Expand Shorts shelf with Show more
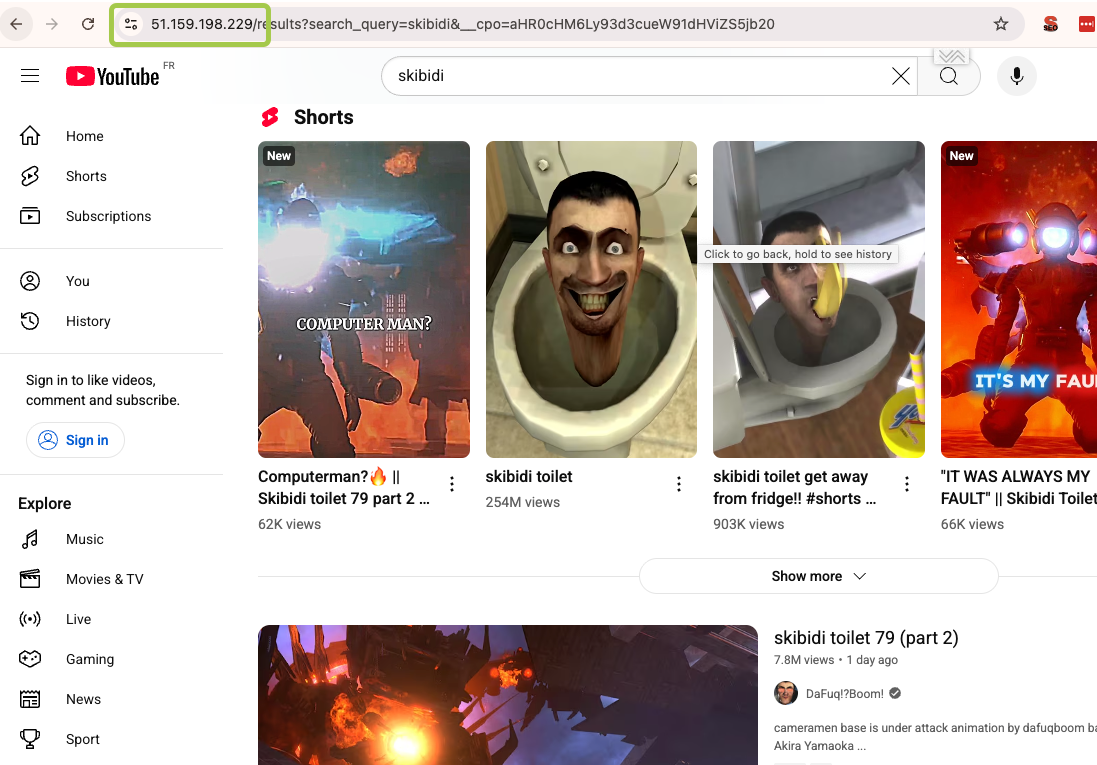 tap(819, 576)
